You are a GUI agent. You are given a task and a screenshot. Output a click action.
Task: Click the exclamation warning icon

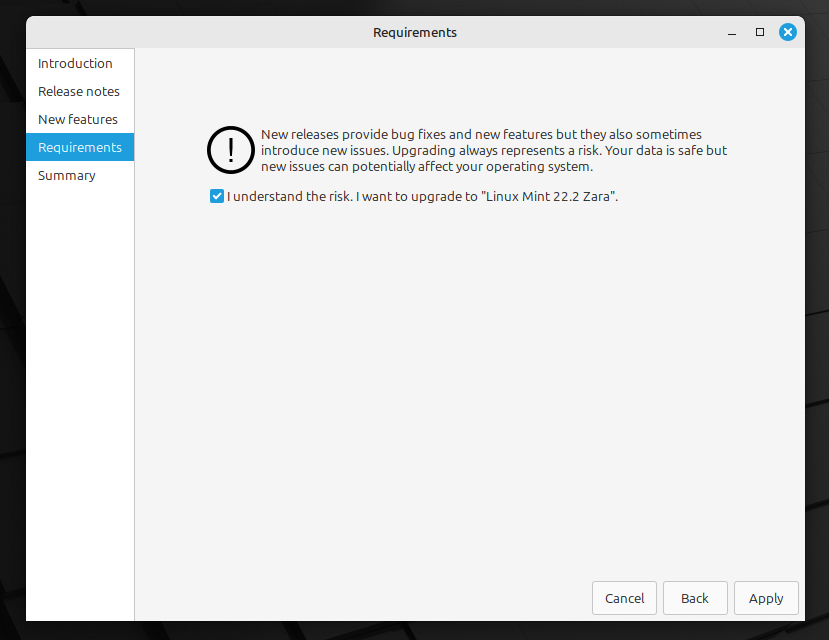point(230,150)
